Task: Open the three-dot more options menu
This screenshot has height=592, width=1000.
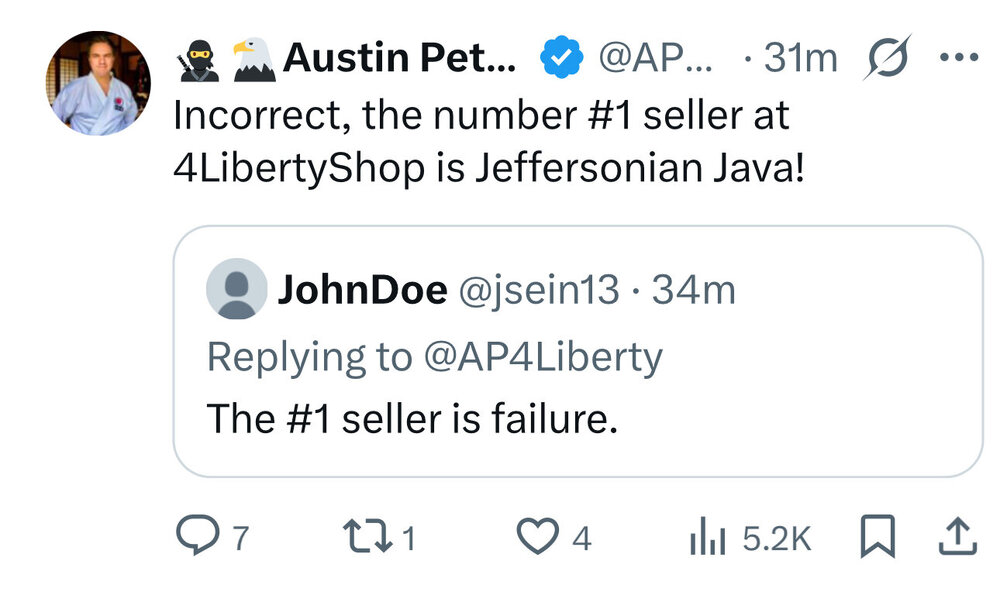Action: click(958, 57)
